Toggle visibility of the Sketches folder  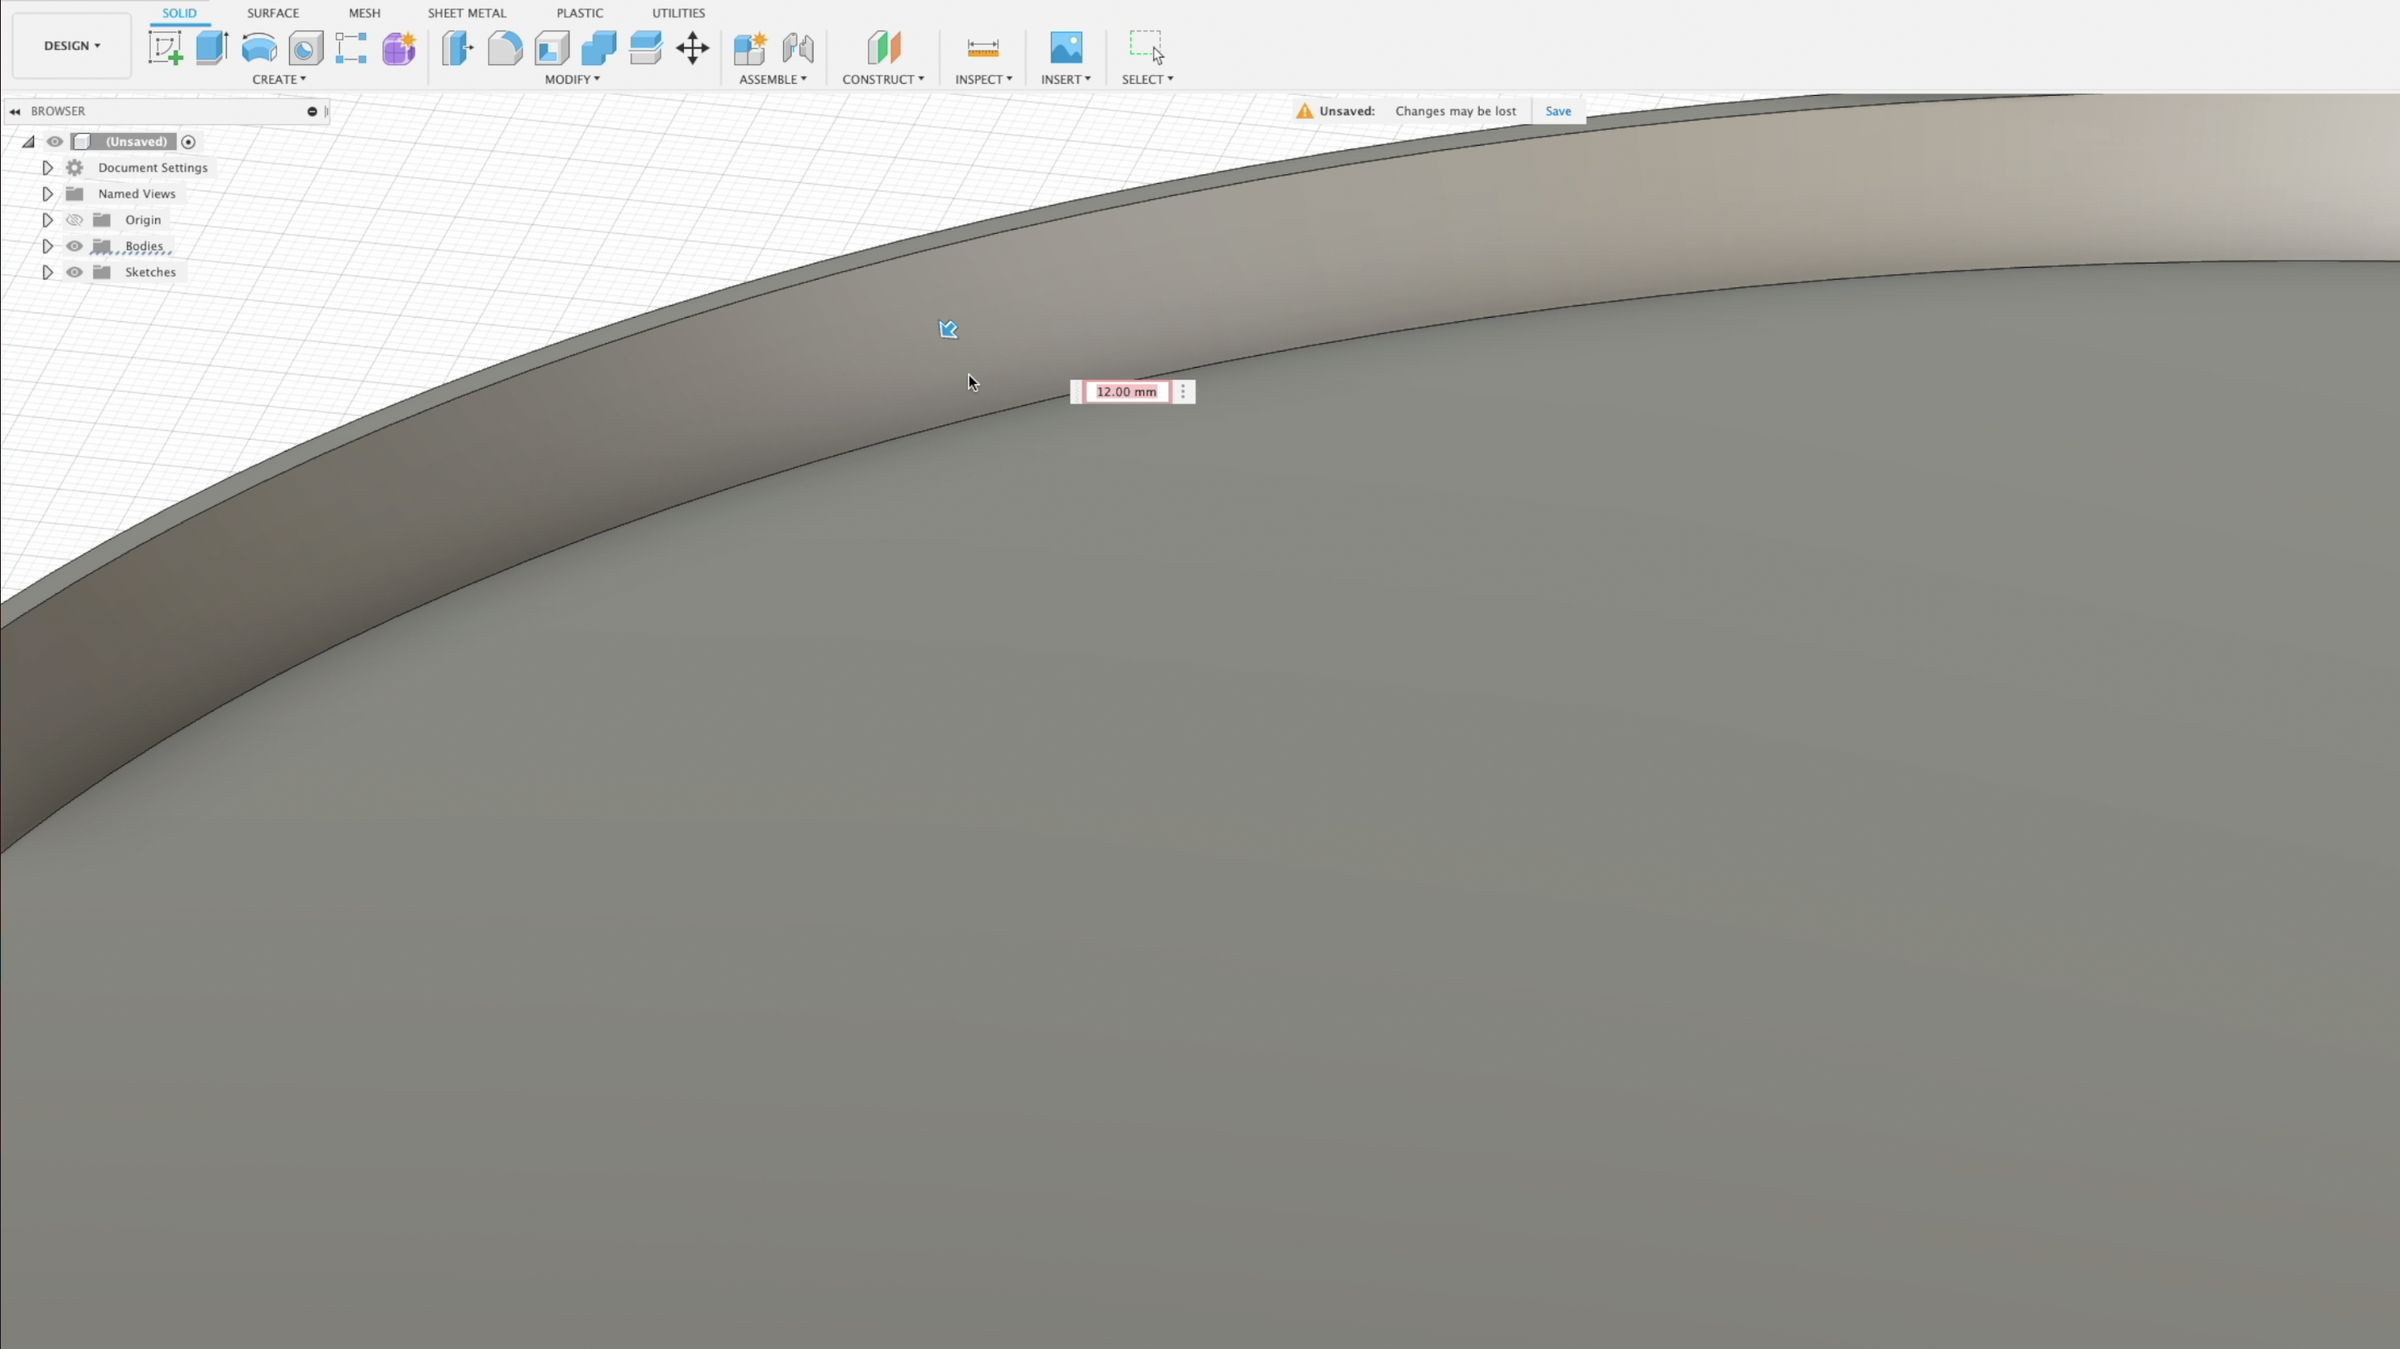[74, 272]
